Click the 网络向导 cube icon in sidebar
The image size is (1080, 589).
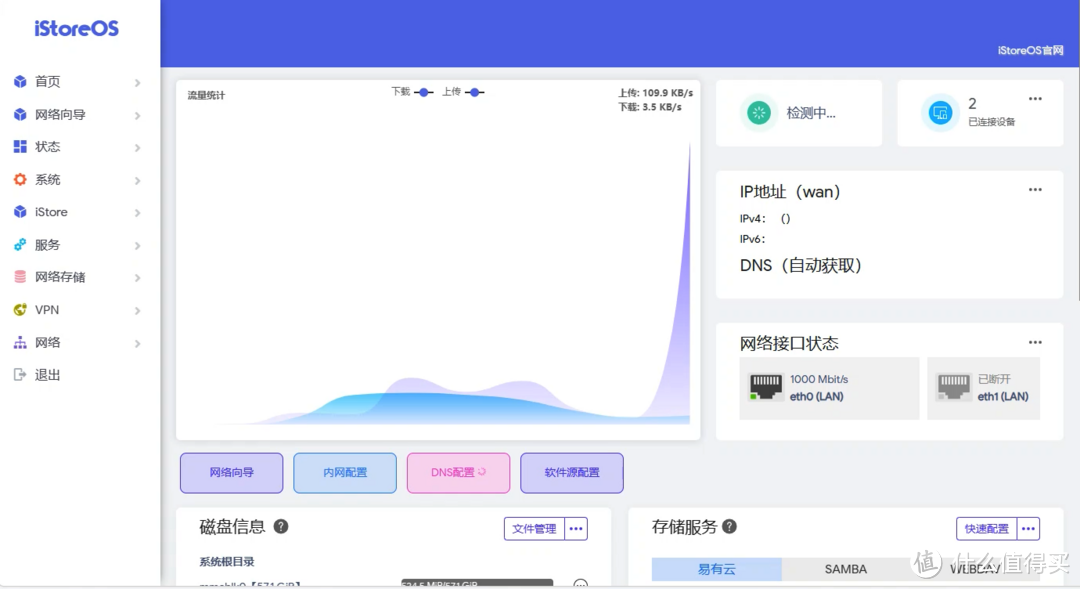click(x=20, y=114)
